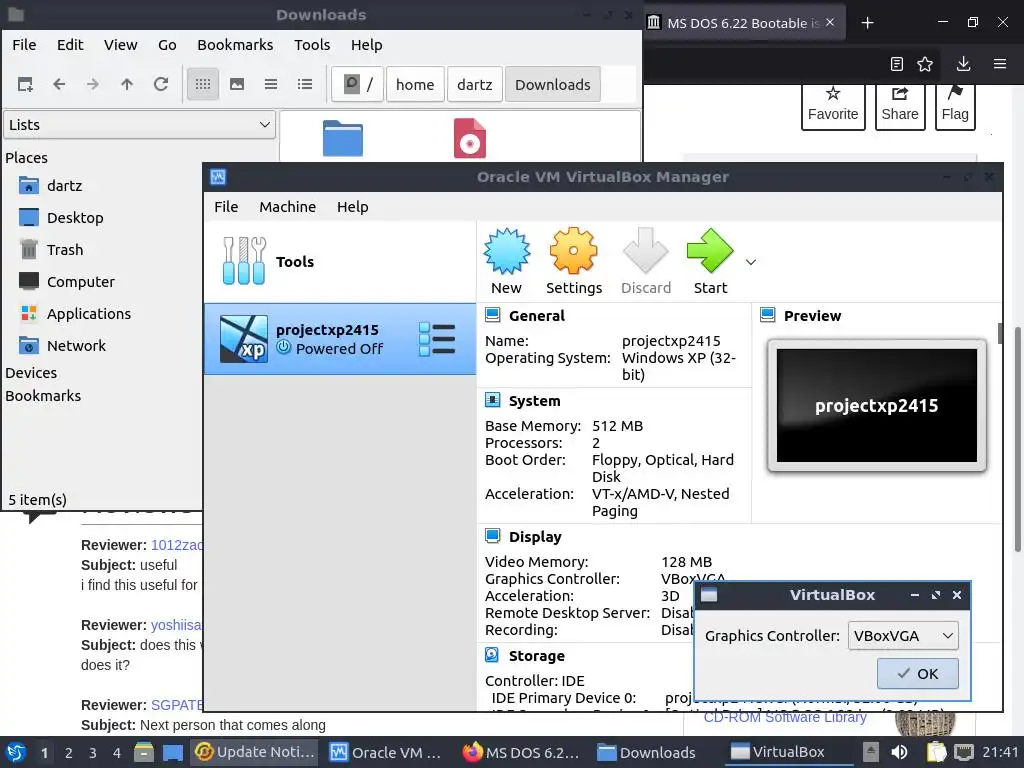1024x768 pixels.
Task: Click the Discard arrow icon
Action: pos(645,251)
